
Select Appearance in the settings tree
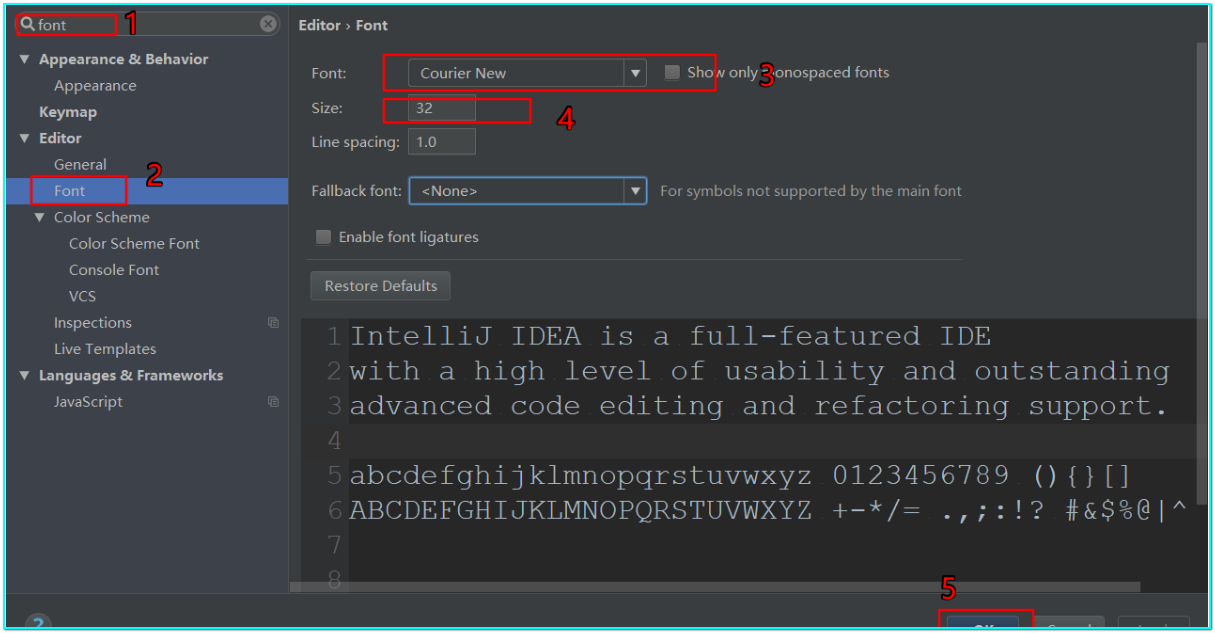[95, 86]
